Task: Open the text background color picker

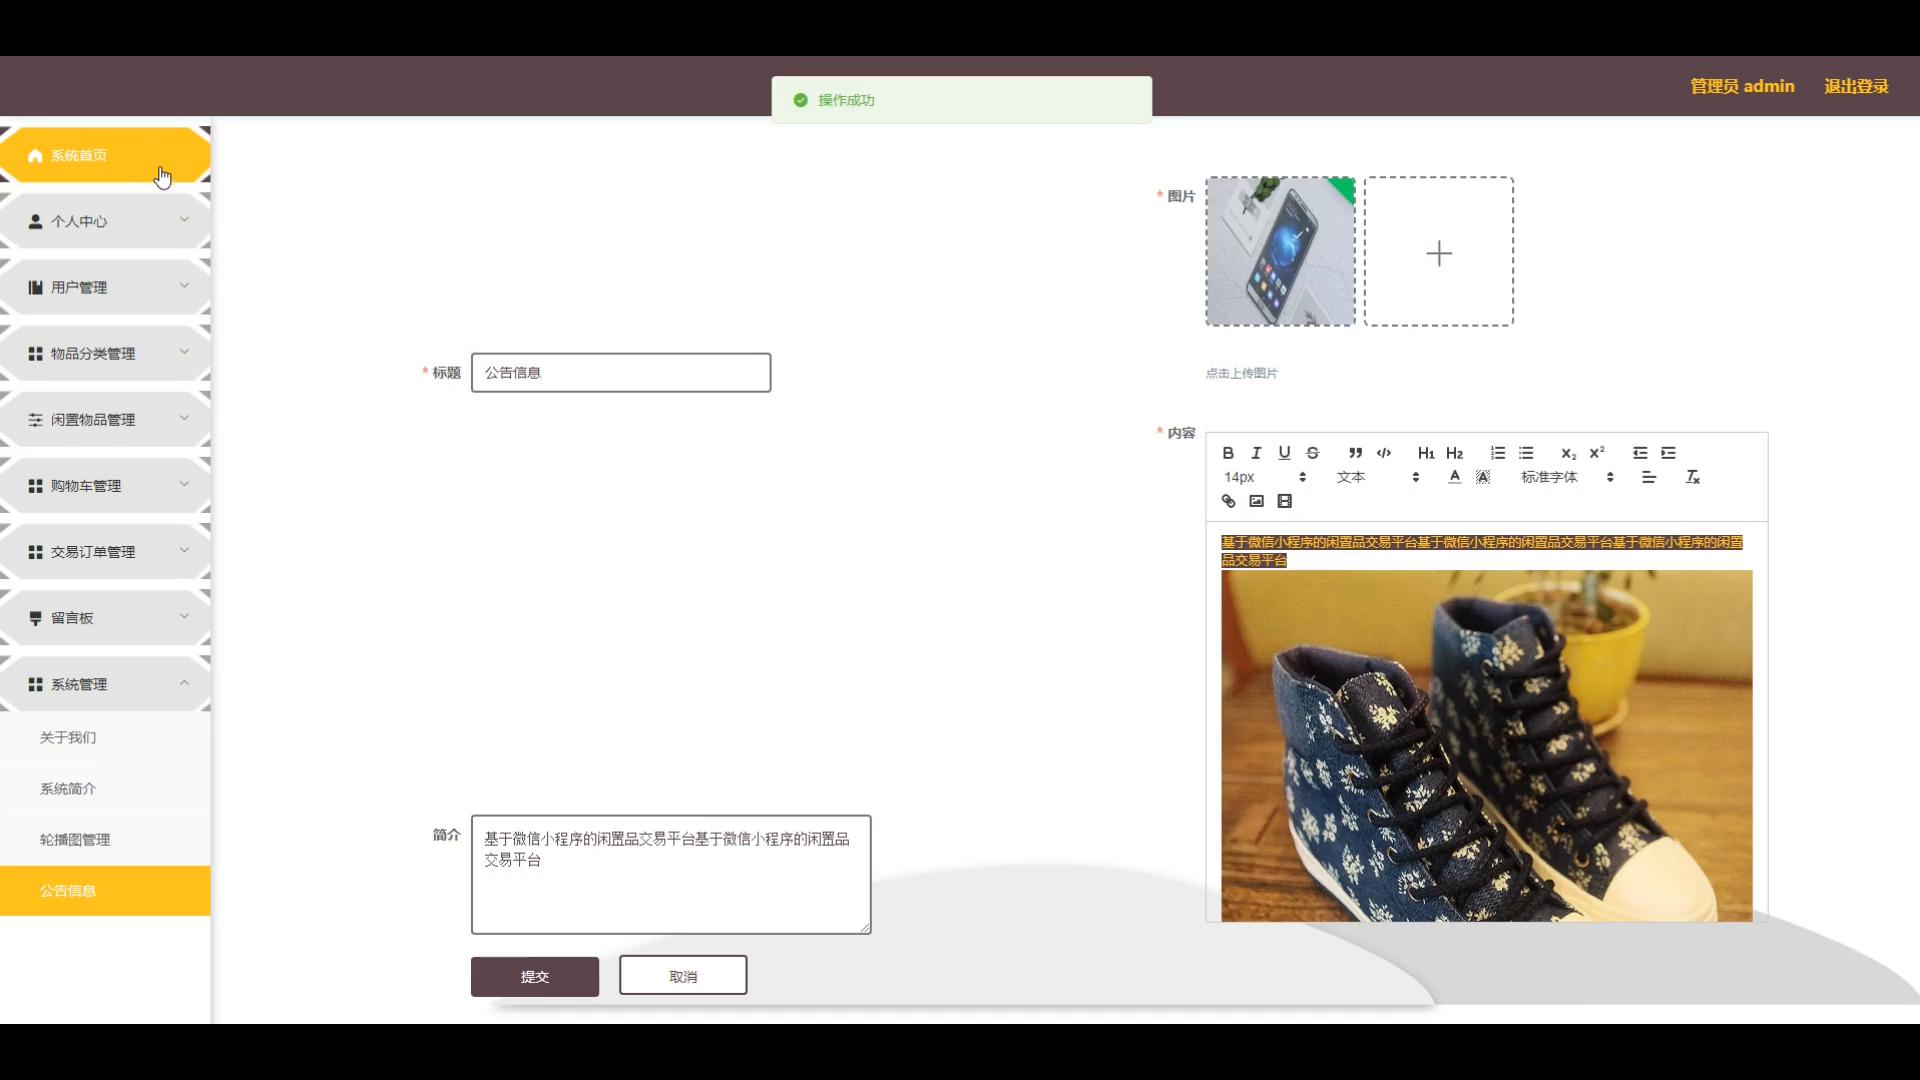Action: click(x=1483, y=477)
